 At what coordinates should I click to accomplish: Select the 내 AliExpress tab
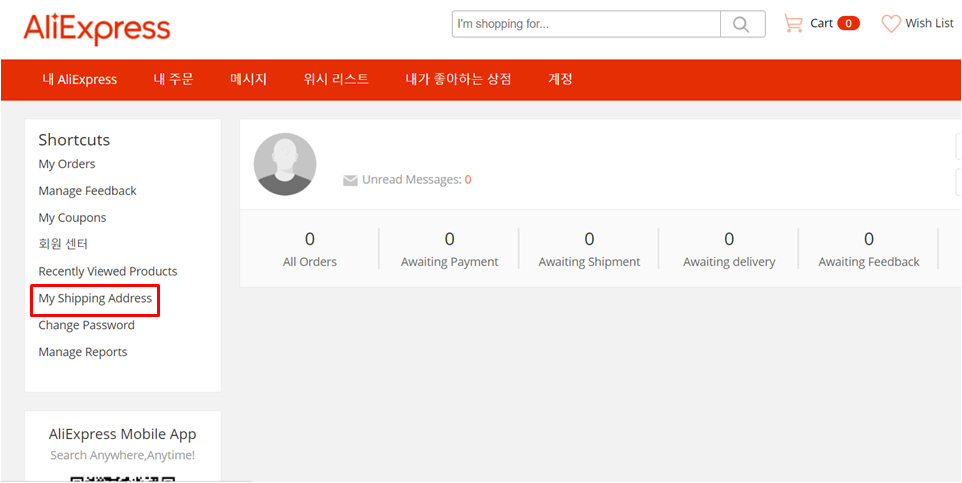click(80, 80)
